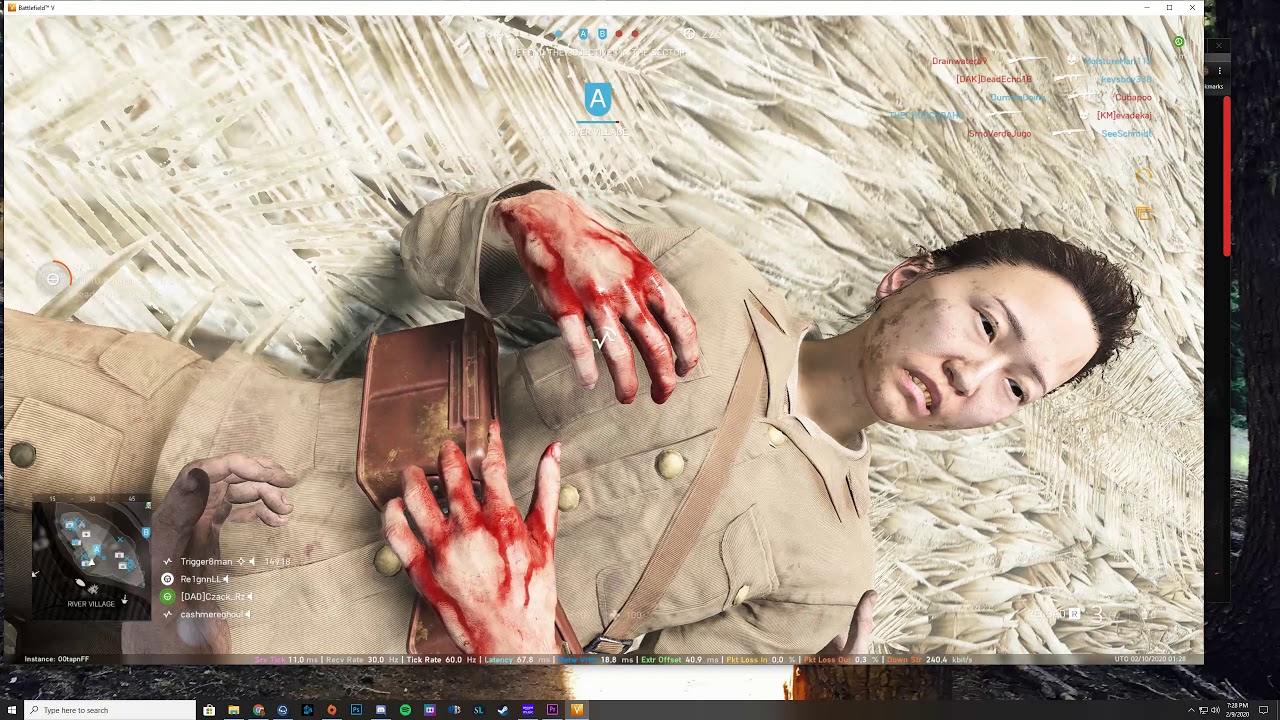The height and width of the screenshot is (720, 1280).
Task: Click the green network status icon top right
Action: tap(1178, 42)
